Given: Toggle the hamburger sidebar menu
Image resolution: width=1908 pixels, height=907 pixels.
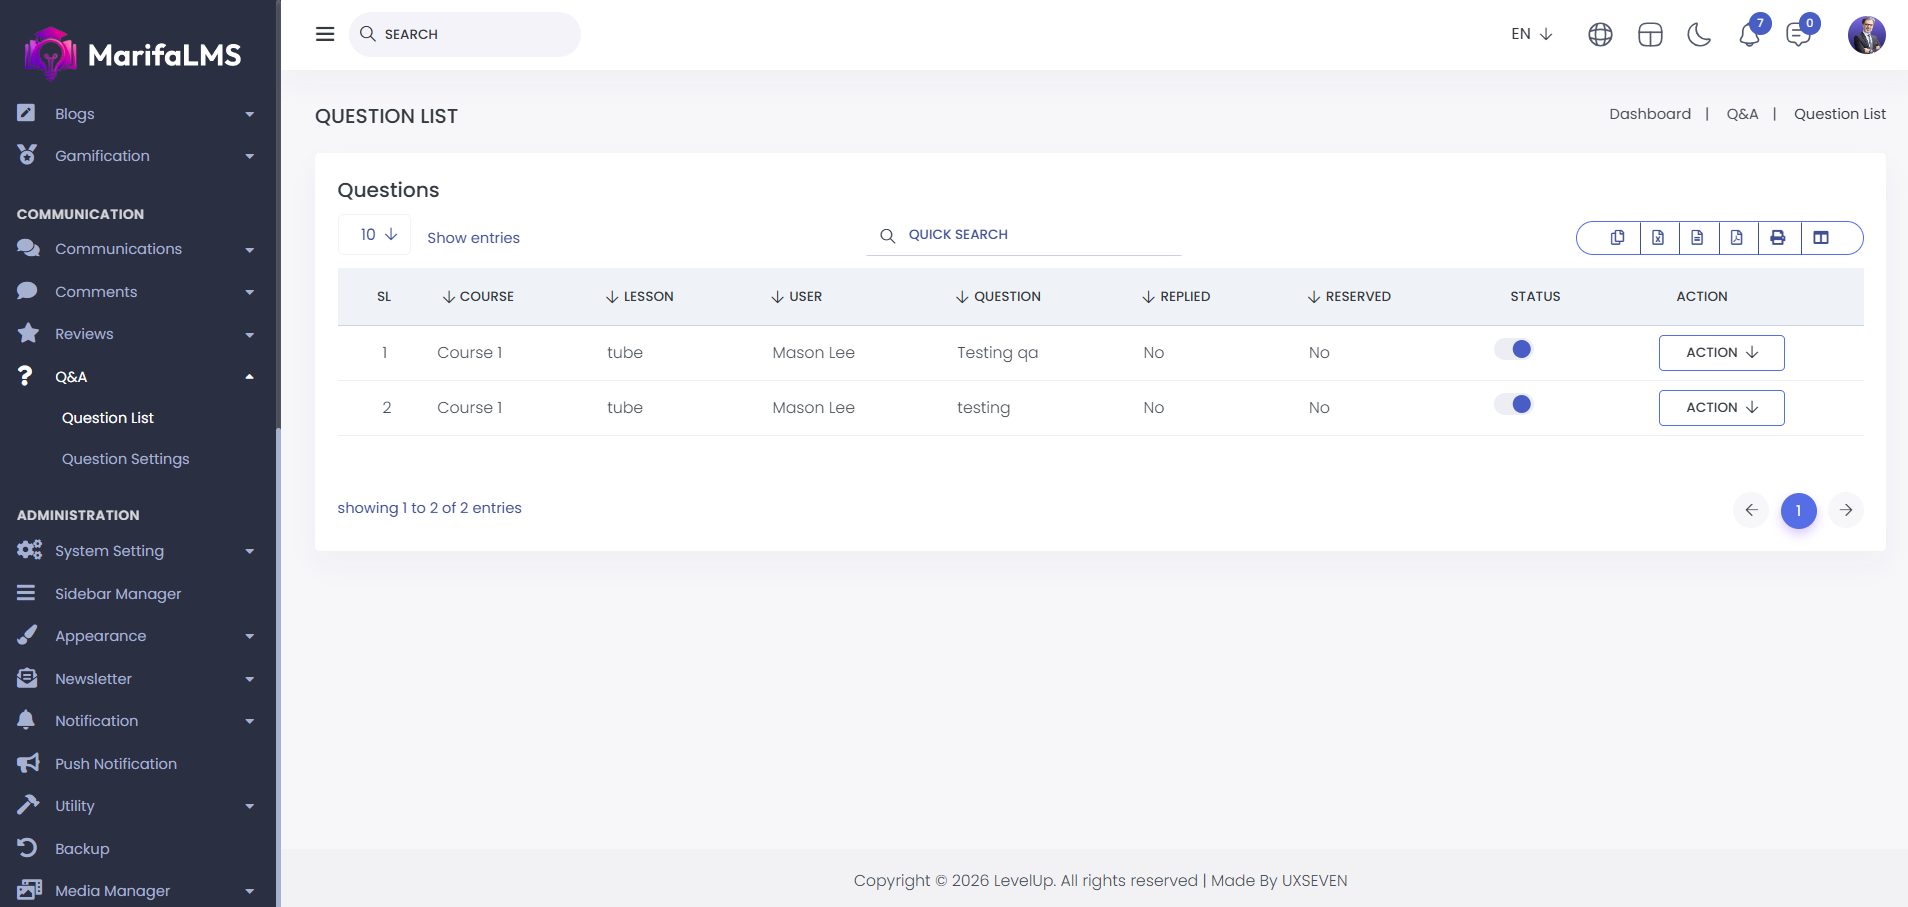Looking at the screenshot, I should tap(325, 34).
